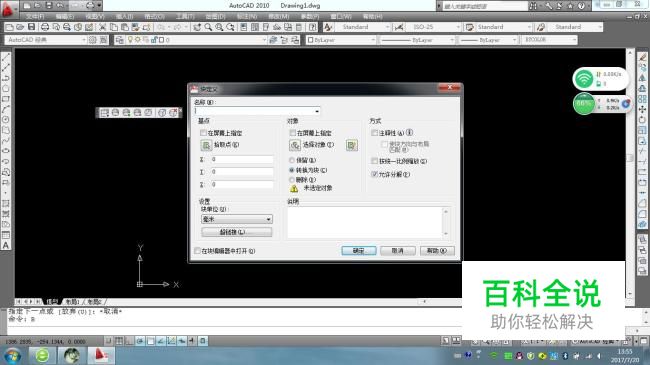
Task: Switch to the Model tab
Action: pyautogui.click(x=52, y=302)
